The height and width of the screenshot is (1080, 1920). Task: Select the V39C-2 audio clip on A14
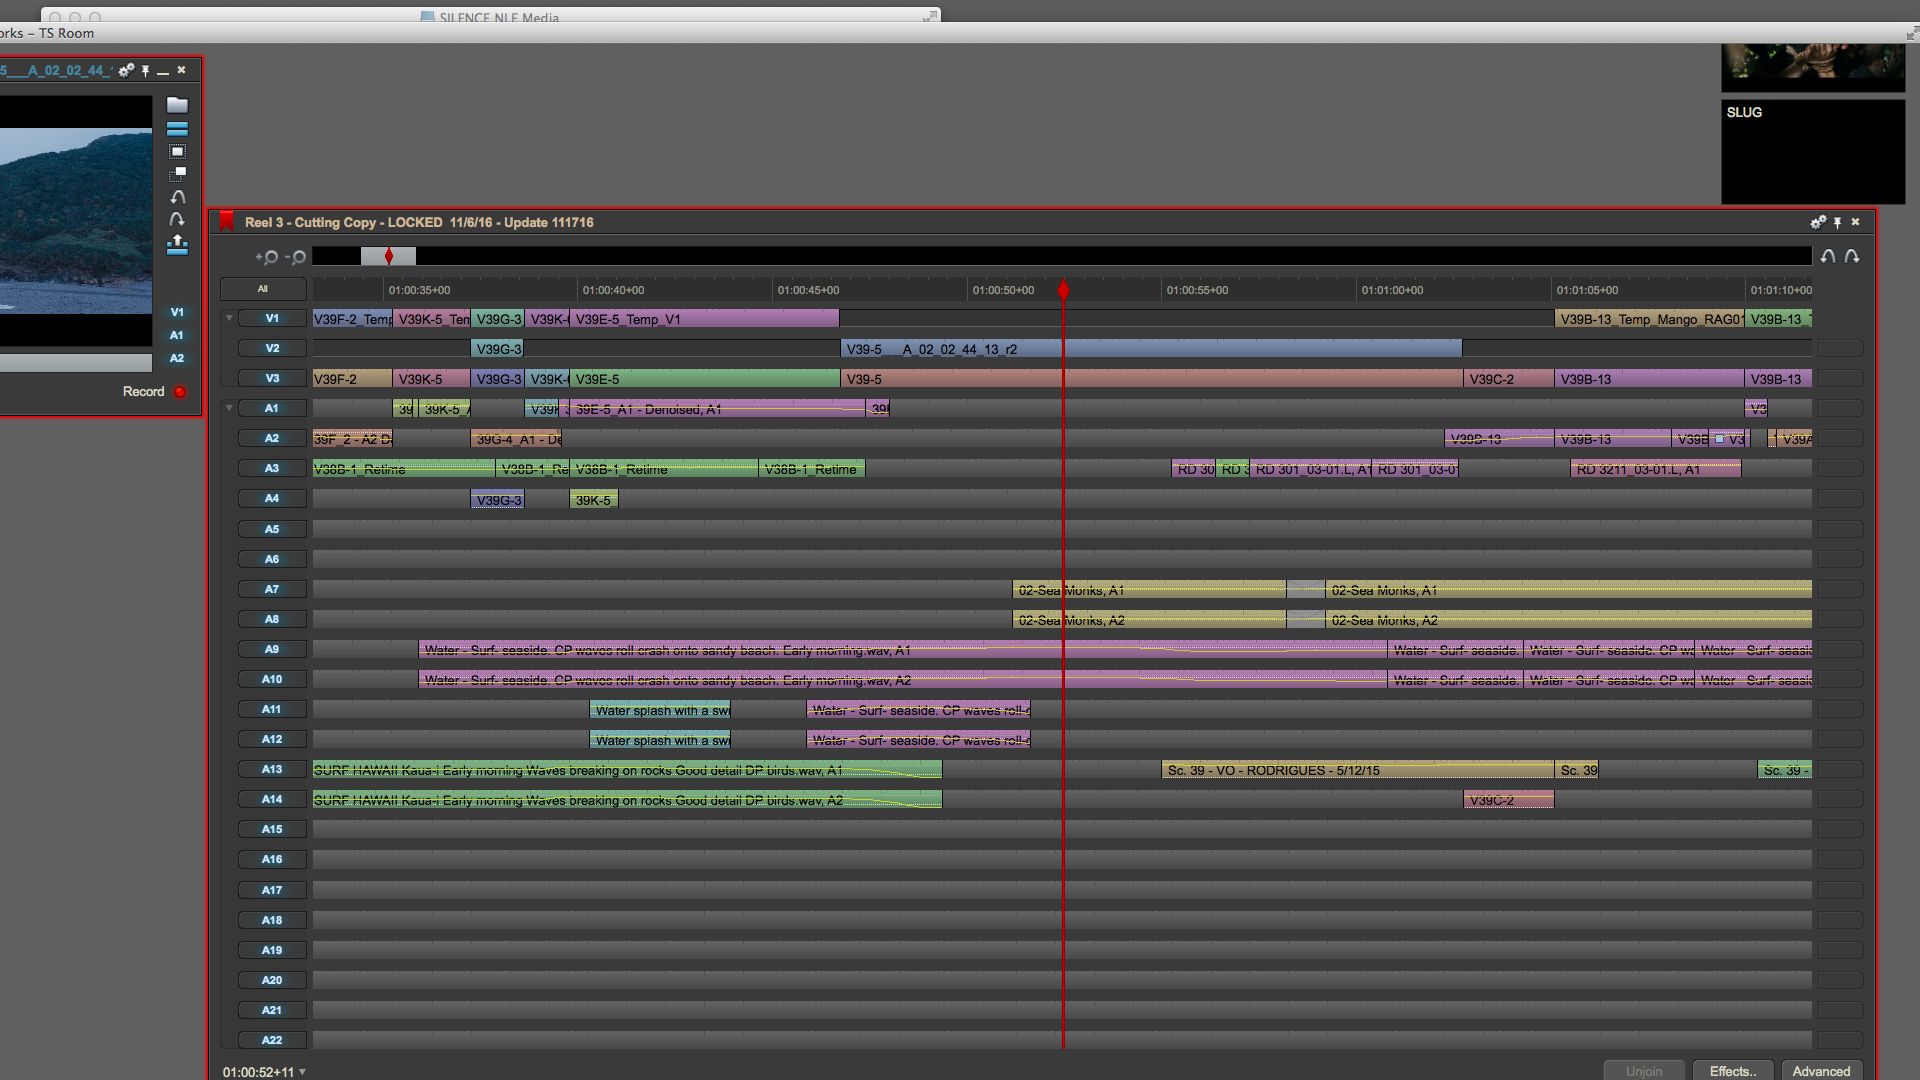(1508, 800)
